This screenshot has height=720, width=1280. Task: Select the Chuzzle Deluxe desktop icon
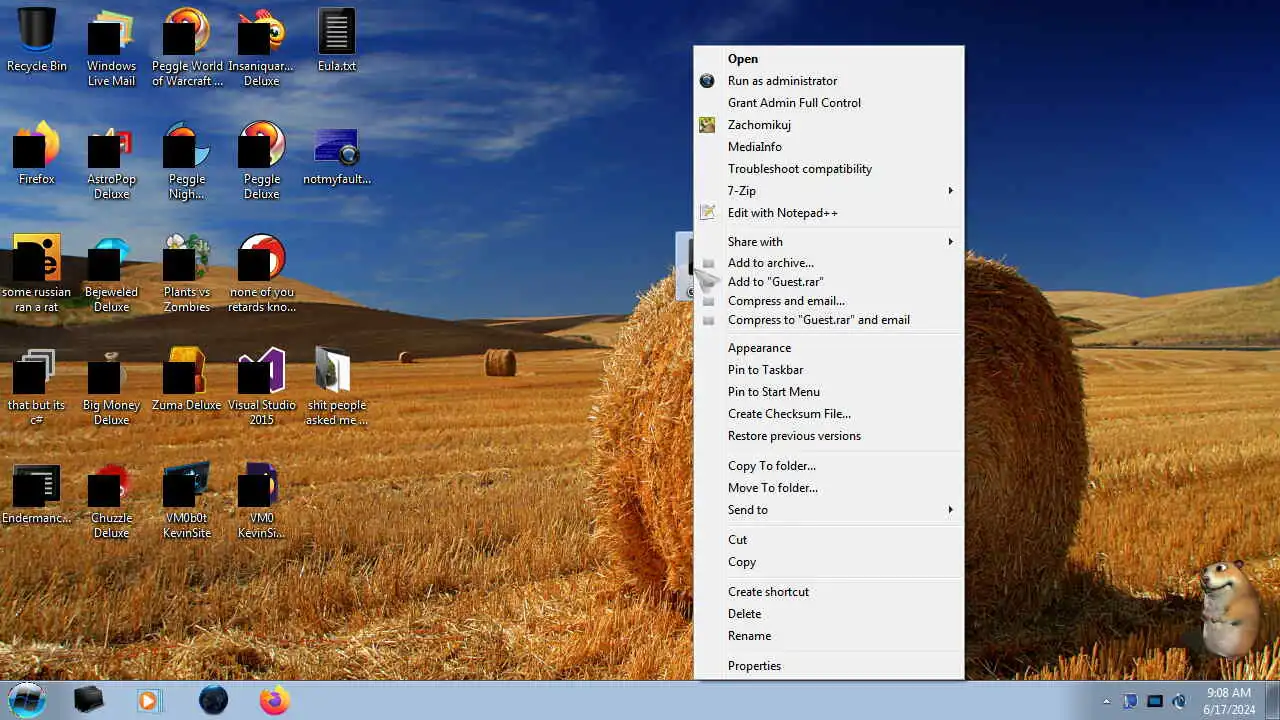[111, 499]
